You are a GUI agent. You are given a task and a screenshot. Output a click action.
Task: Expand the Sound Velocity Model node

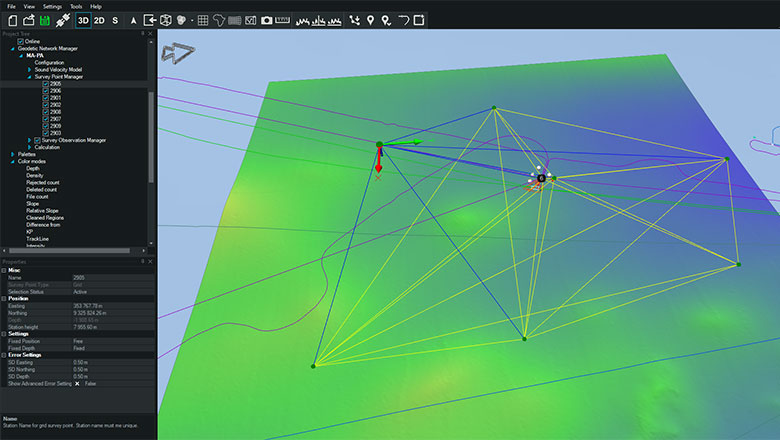pos(29,70)
